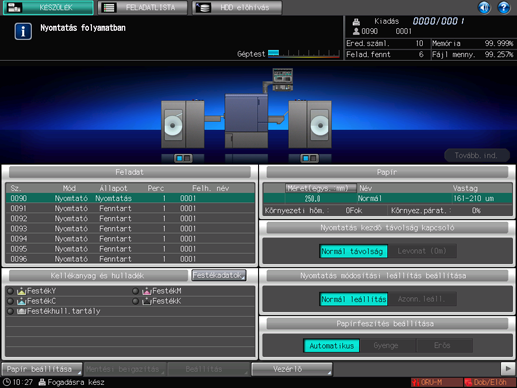
Task: Click the Fájl menny. 99.257% value
Action: click(x=499, y=54)
